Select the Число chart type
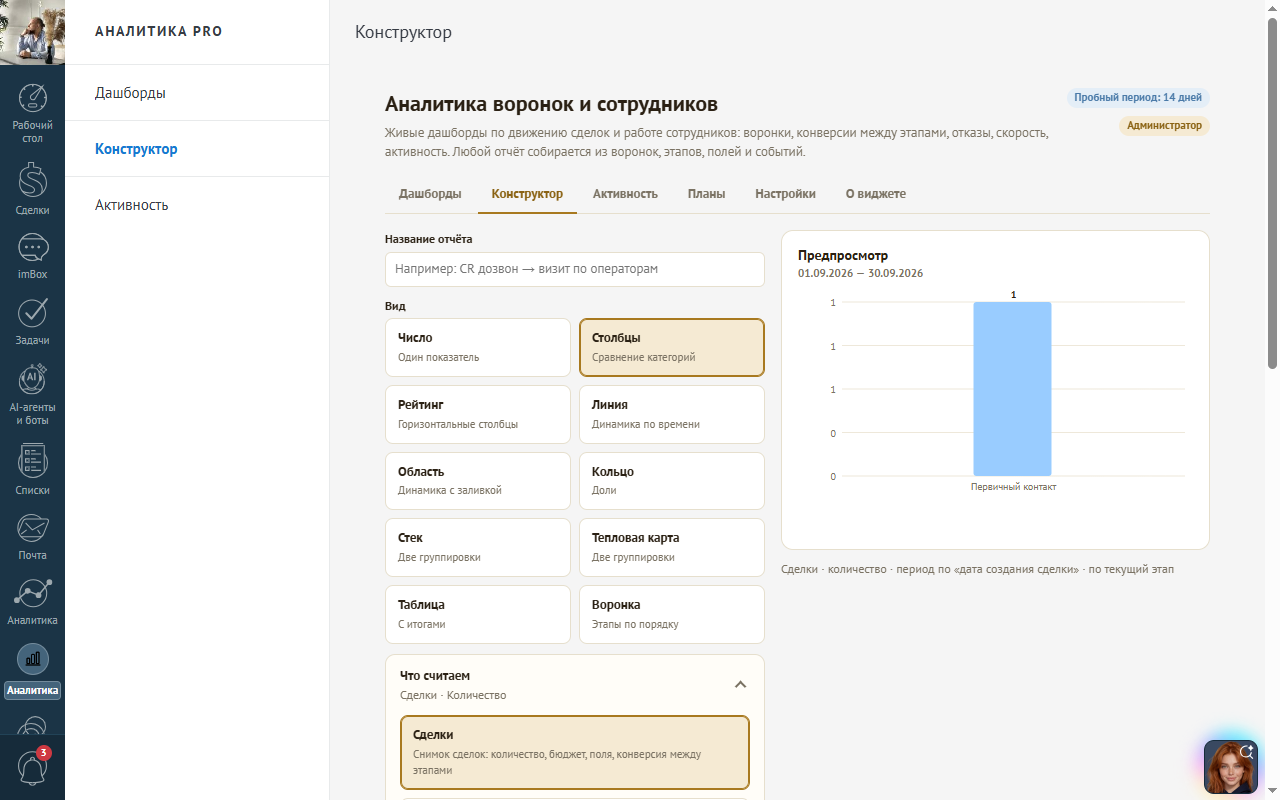1280x800 pixels. 478,347
